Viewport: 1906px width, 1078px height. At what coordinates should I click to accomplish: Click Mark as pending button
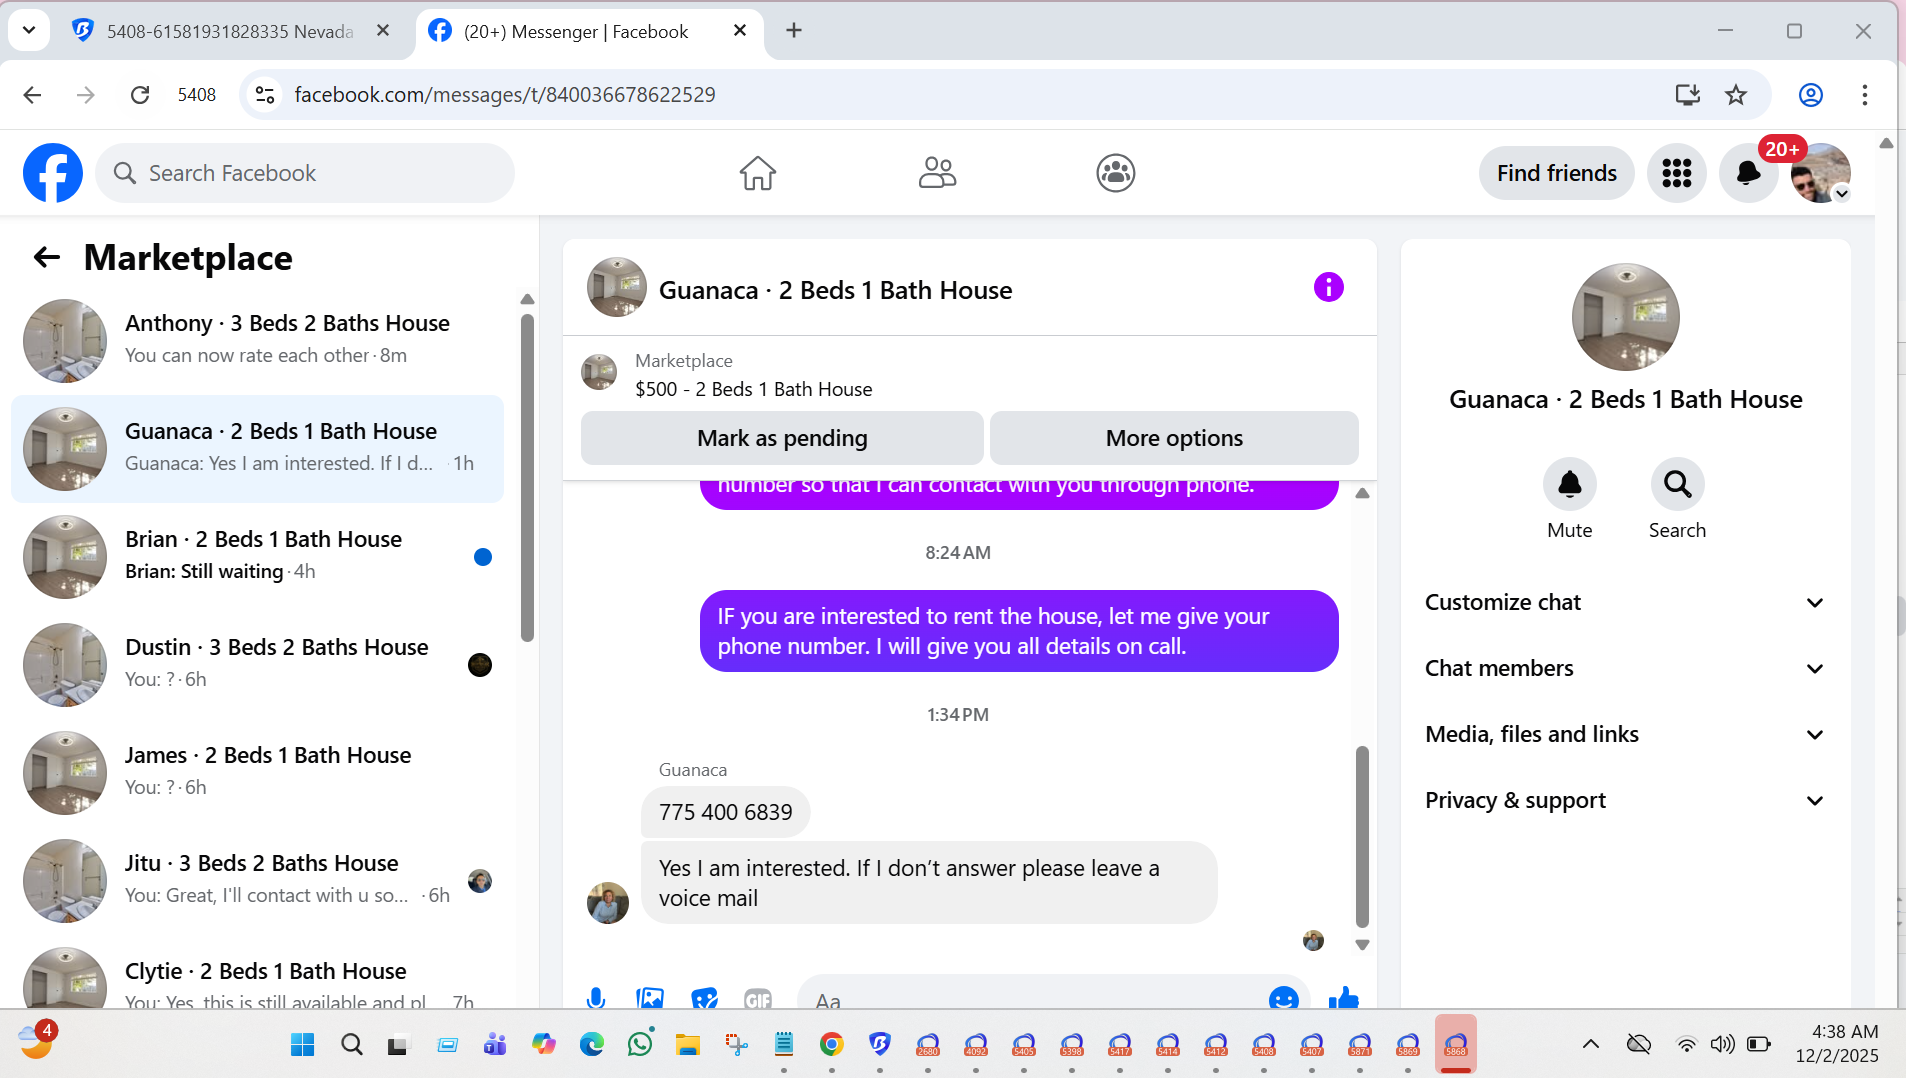pyautogui.click(x=782, y=438)
